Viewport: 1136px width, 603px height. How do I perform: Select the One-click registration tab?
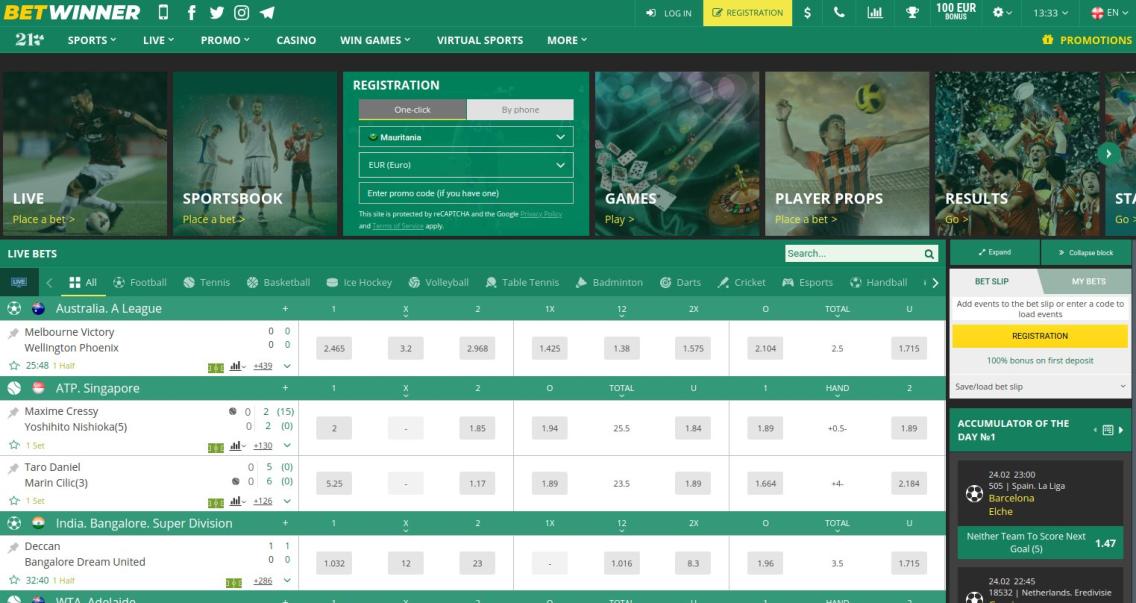tap(412, 109)
